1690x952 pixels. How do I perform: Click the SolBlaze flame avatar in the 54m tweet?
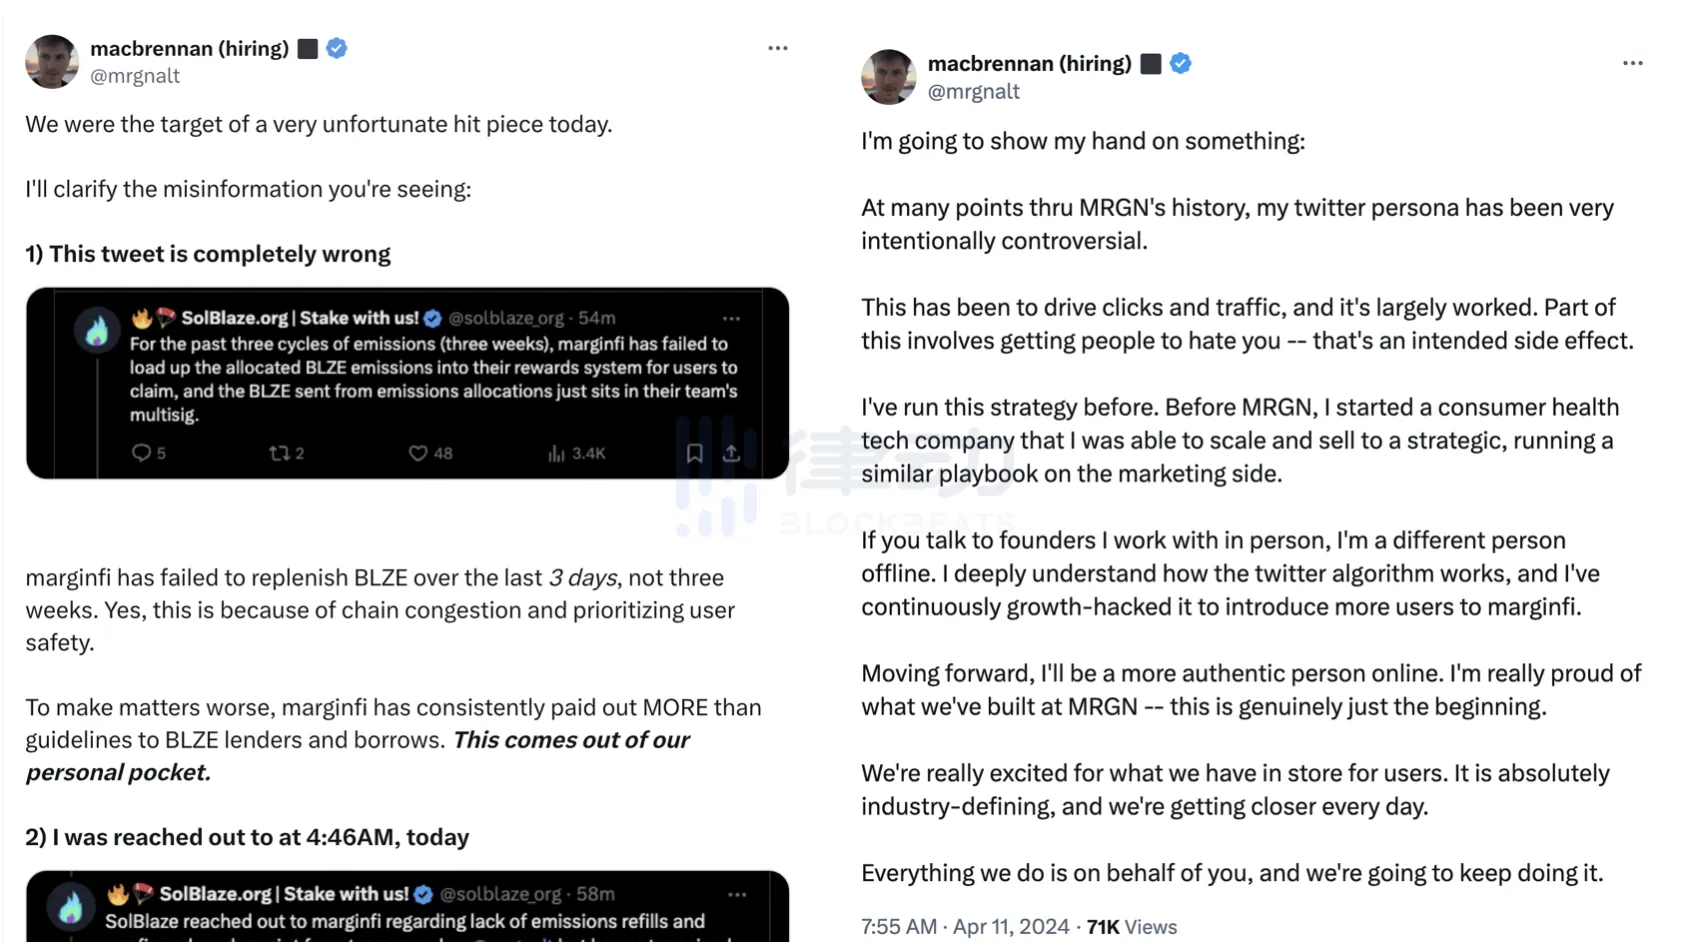click(97, 330)
